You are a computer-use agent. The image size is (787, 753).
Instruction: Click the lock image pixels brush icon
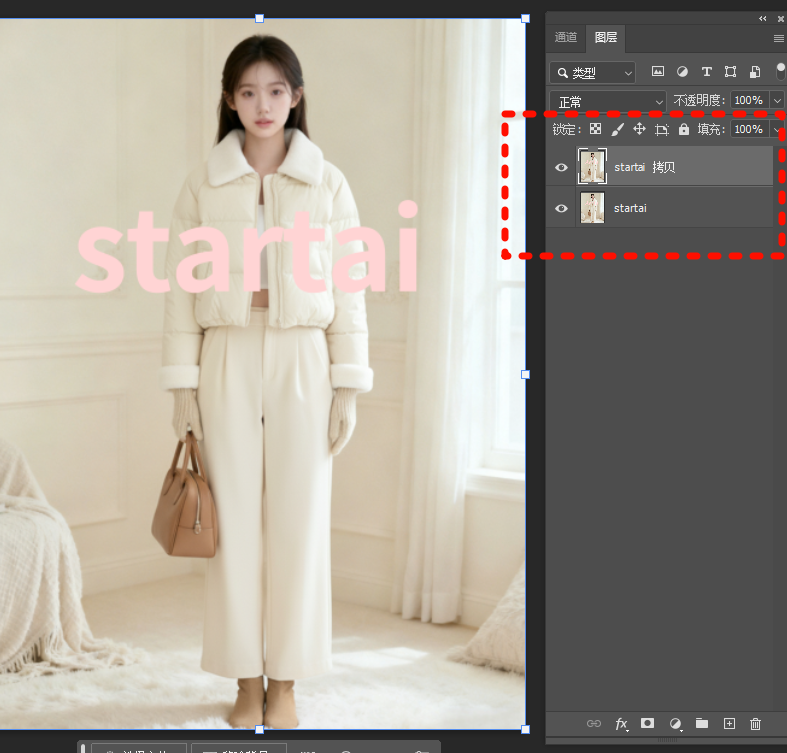[617, 130]
